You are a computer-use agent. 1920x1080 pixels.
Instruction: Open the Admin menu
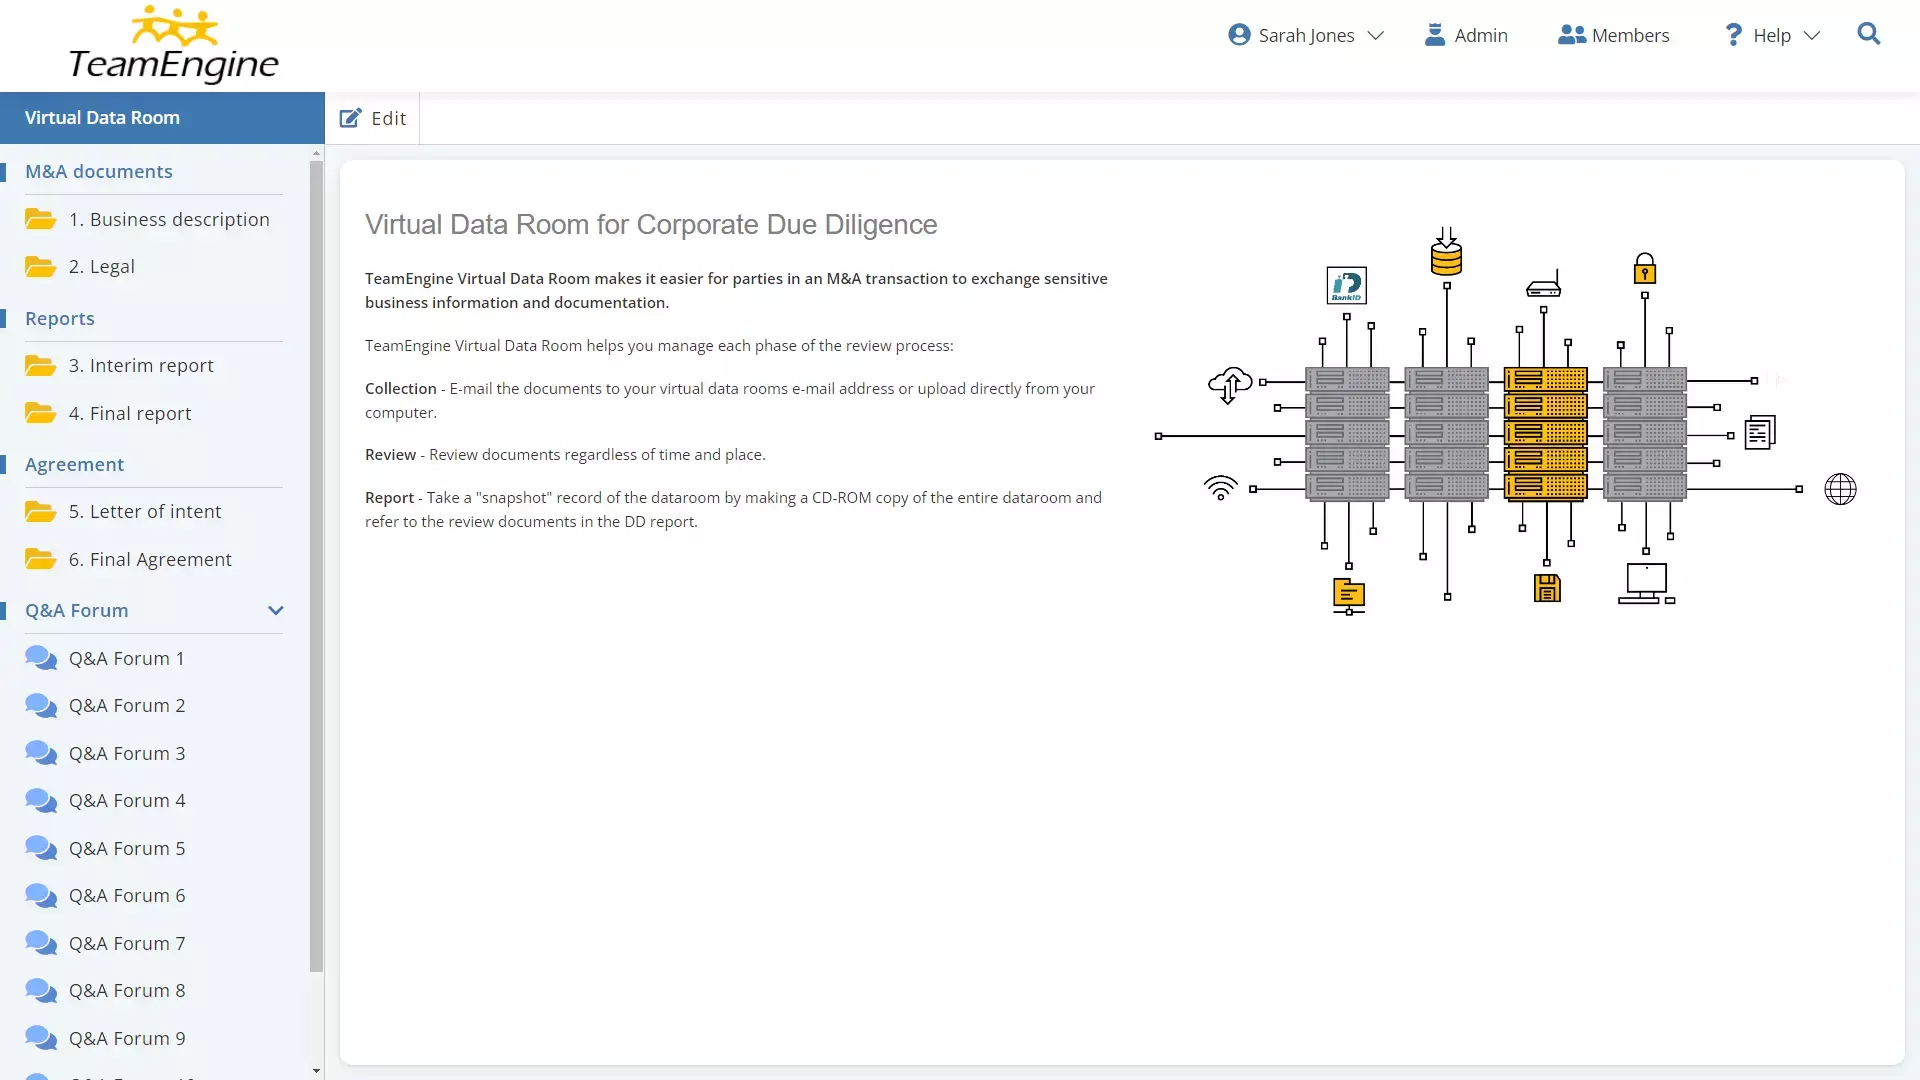pyautogui.click(x=1466, y=35)
